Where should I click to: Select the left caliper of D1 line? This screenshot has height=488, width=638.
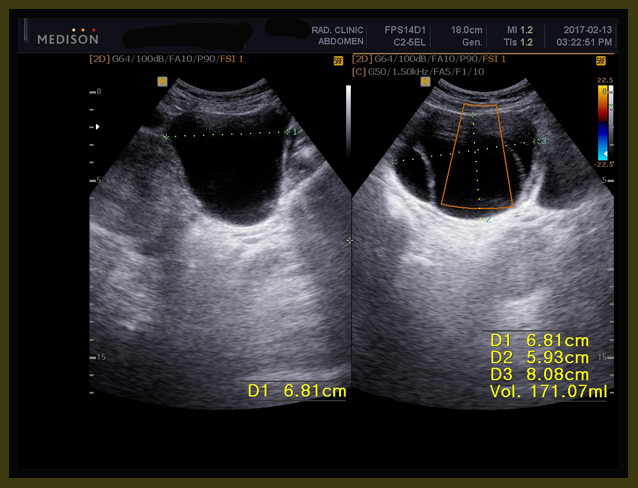click(x=166, y=135)
